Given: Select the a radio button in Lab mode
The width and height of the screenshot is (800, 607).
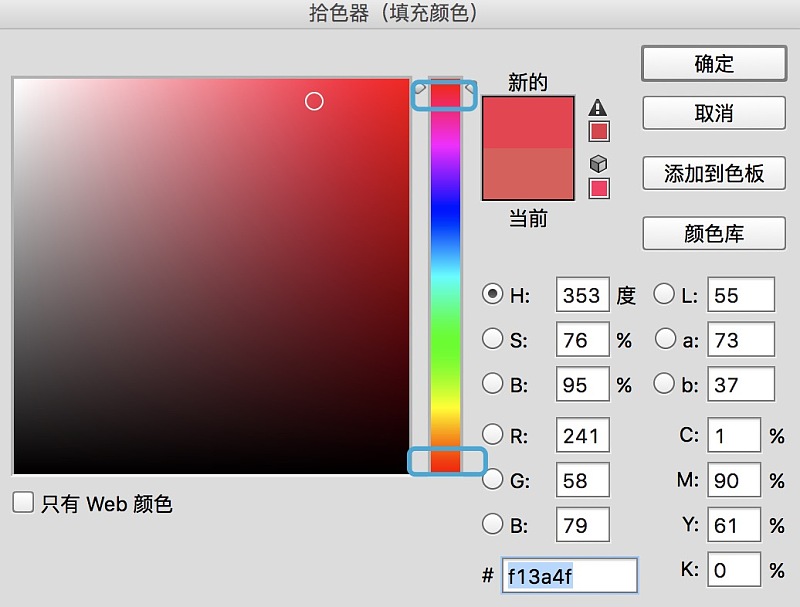Looking at the screenshot, I should [665, 339].
